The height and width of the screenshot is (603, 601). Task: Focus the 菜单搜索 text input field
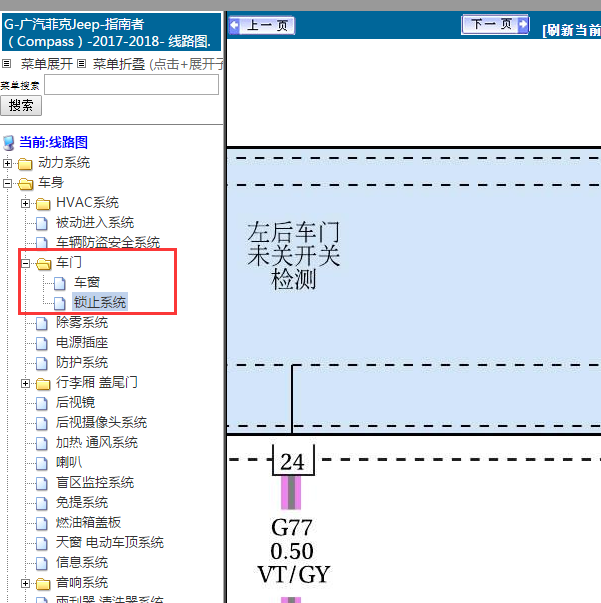click(x=132, y=85)
